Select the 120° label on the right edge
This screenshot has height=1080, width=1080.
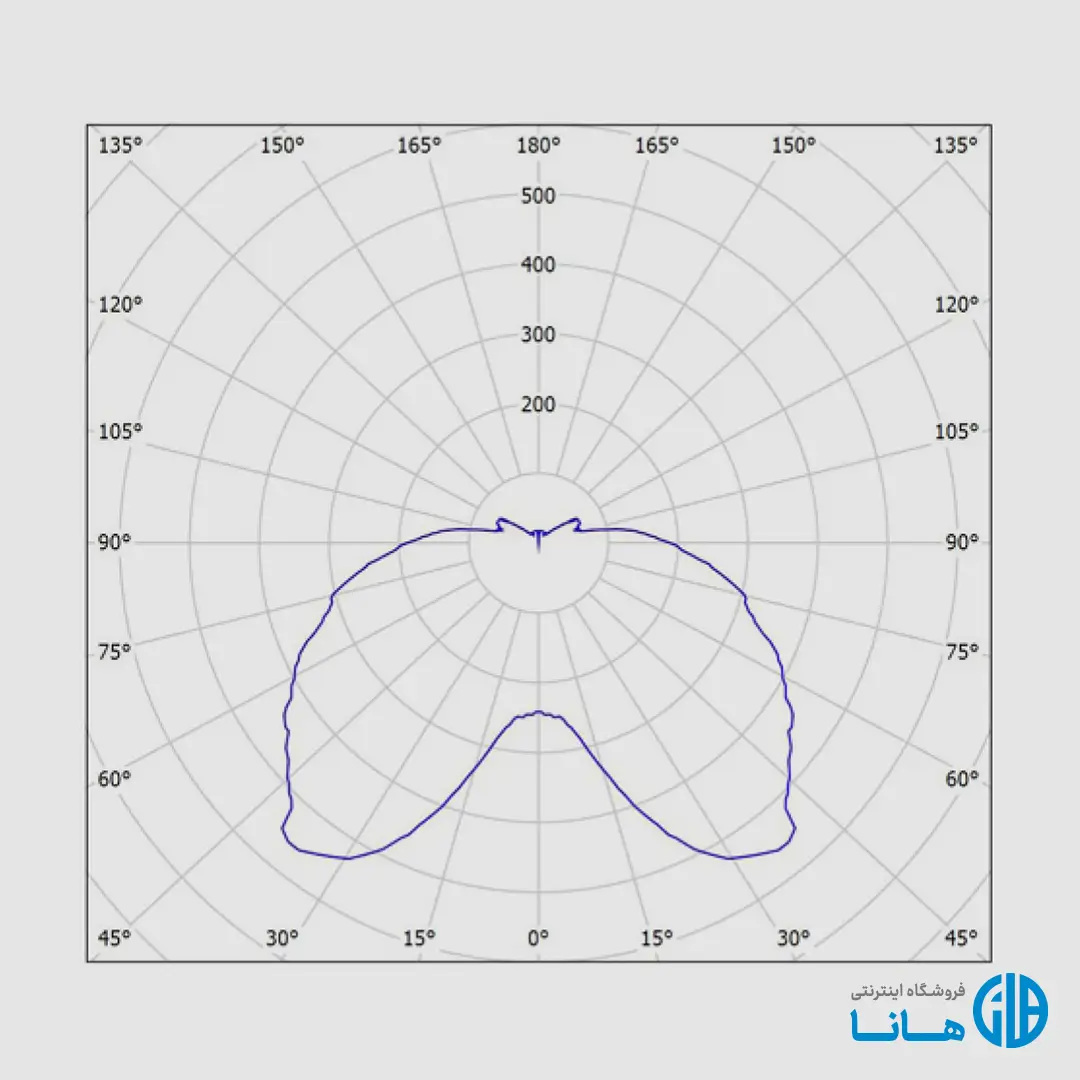(x=956, y=304)
